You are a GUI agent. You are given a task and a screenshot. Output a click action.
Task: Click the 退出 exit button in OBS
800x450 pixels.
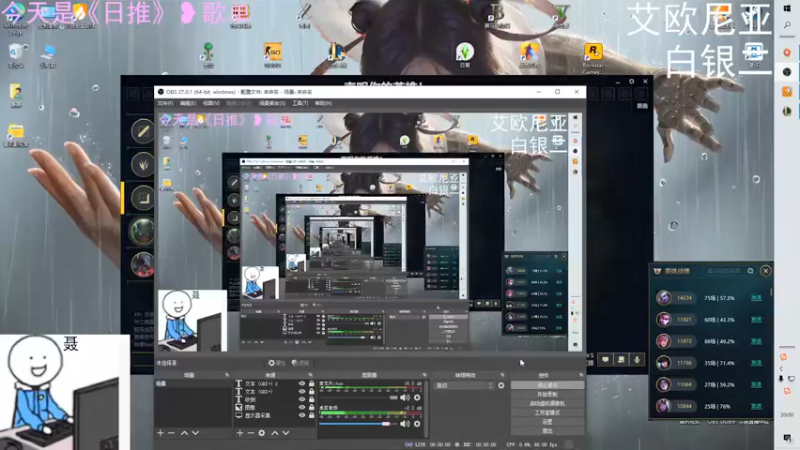(547, 431)
